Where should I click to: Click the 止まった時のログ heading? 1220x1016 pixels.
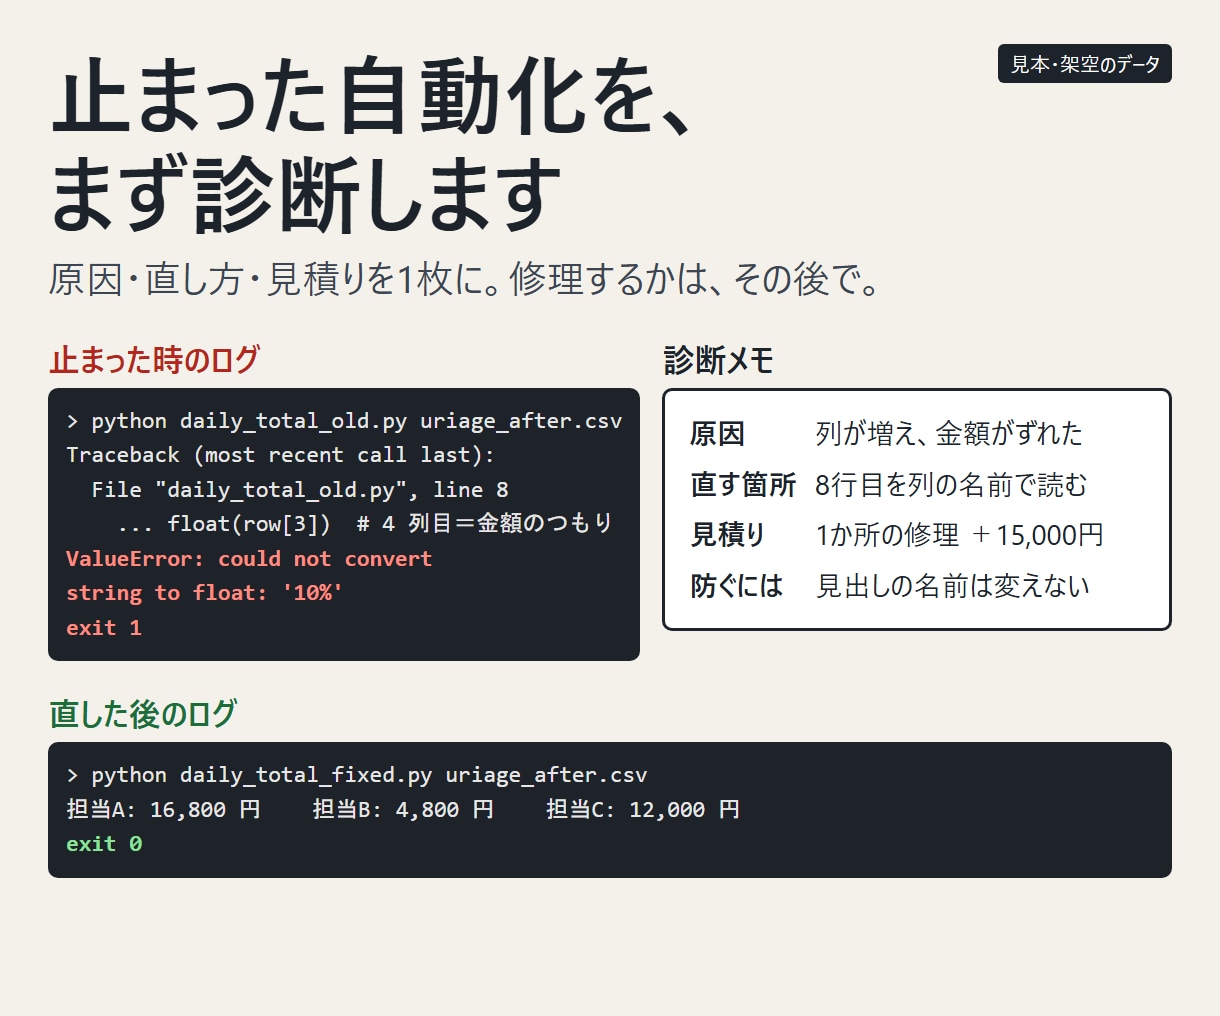click(155, 359)
